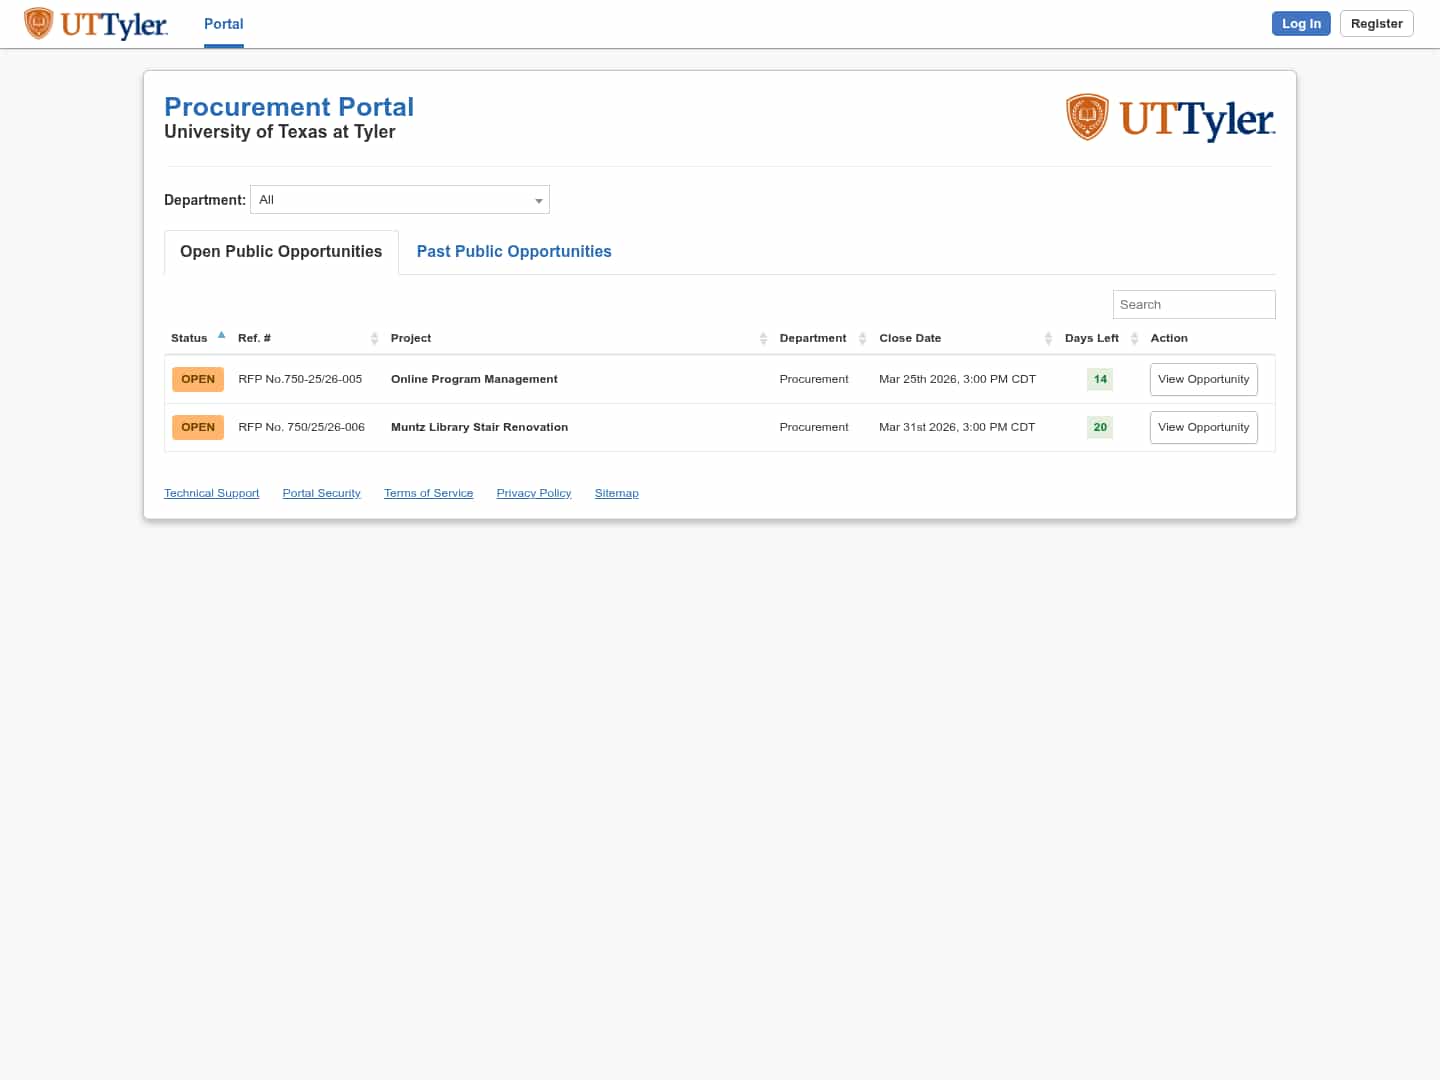Open the Department dropdown showing All

click(400, 200)
